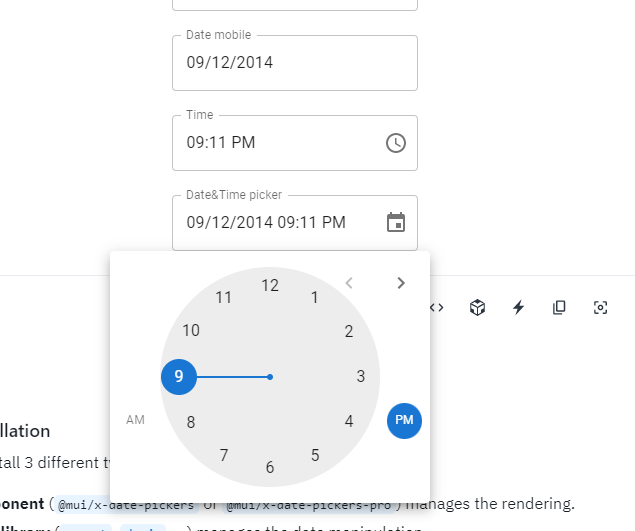Choose hour 6 on the clock
This screenshot has height=531, width=635.
(270, 467)
